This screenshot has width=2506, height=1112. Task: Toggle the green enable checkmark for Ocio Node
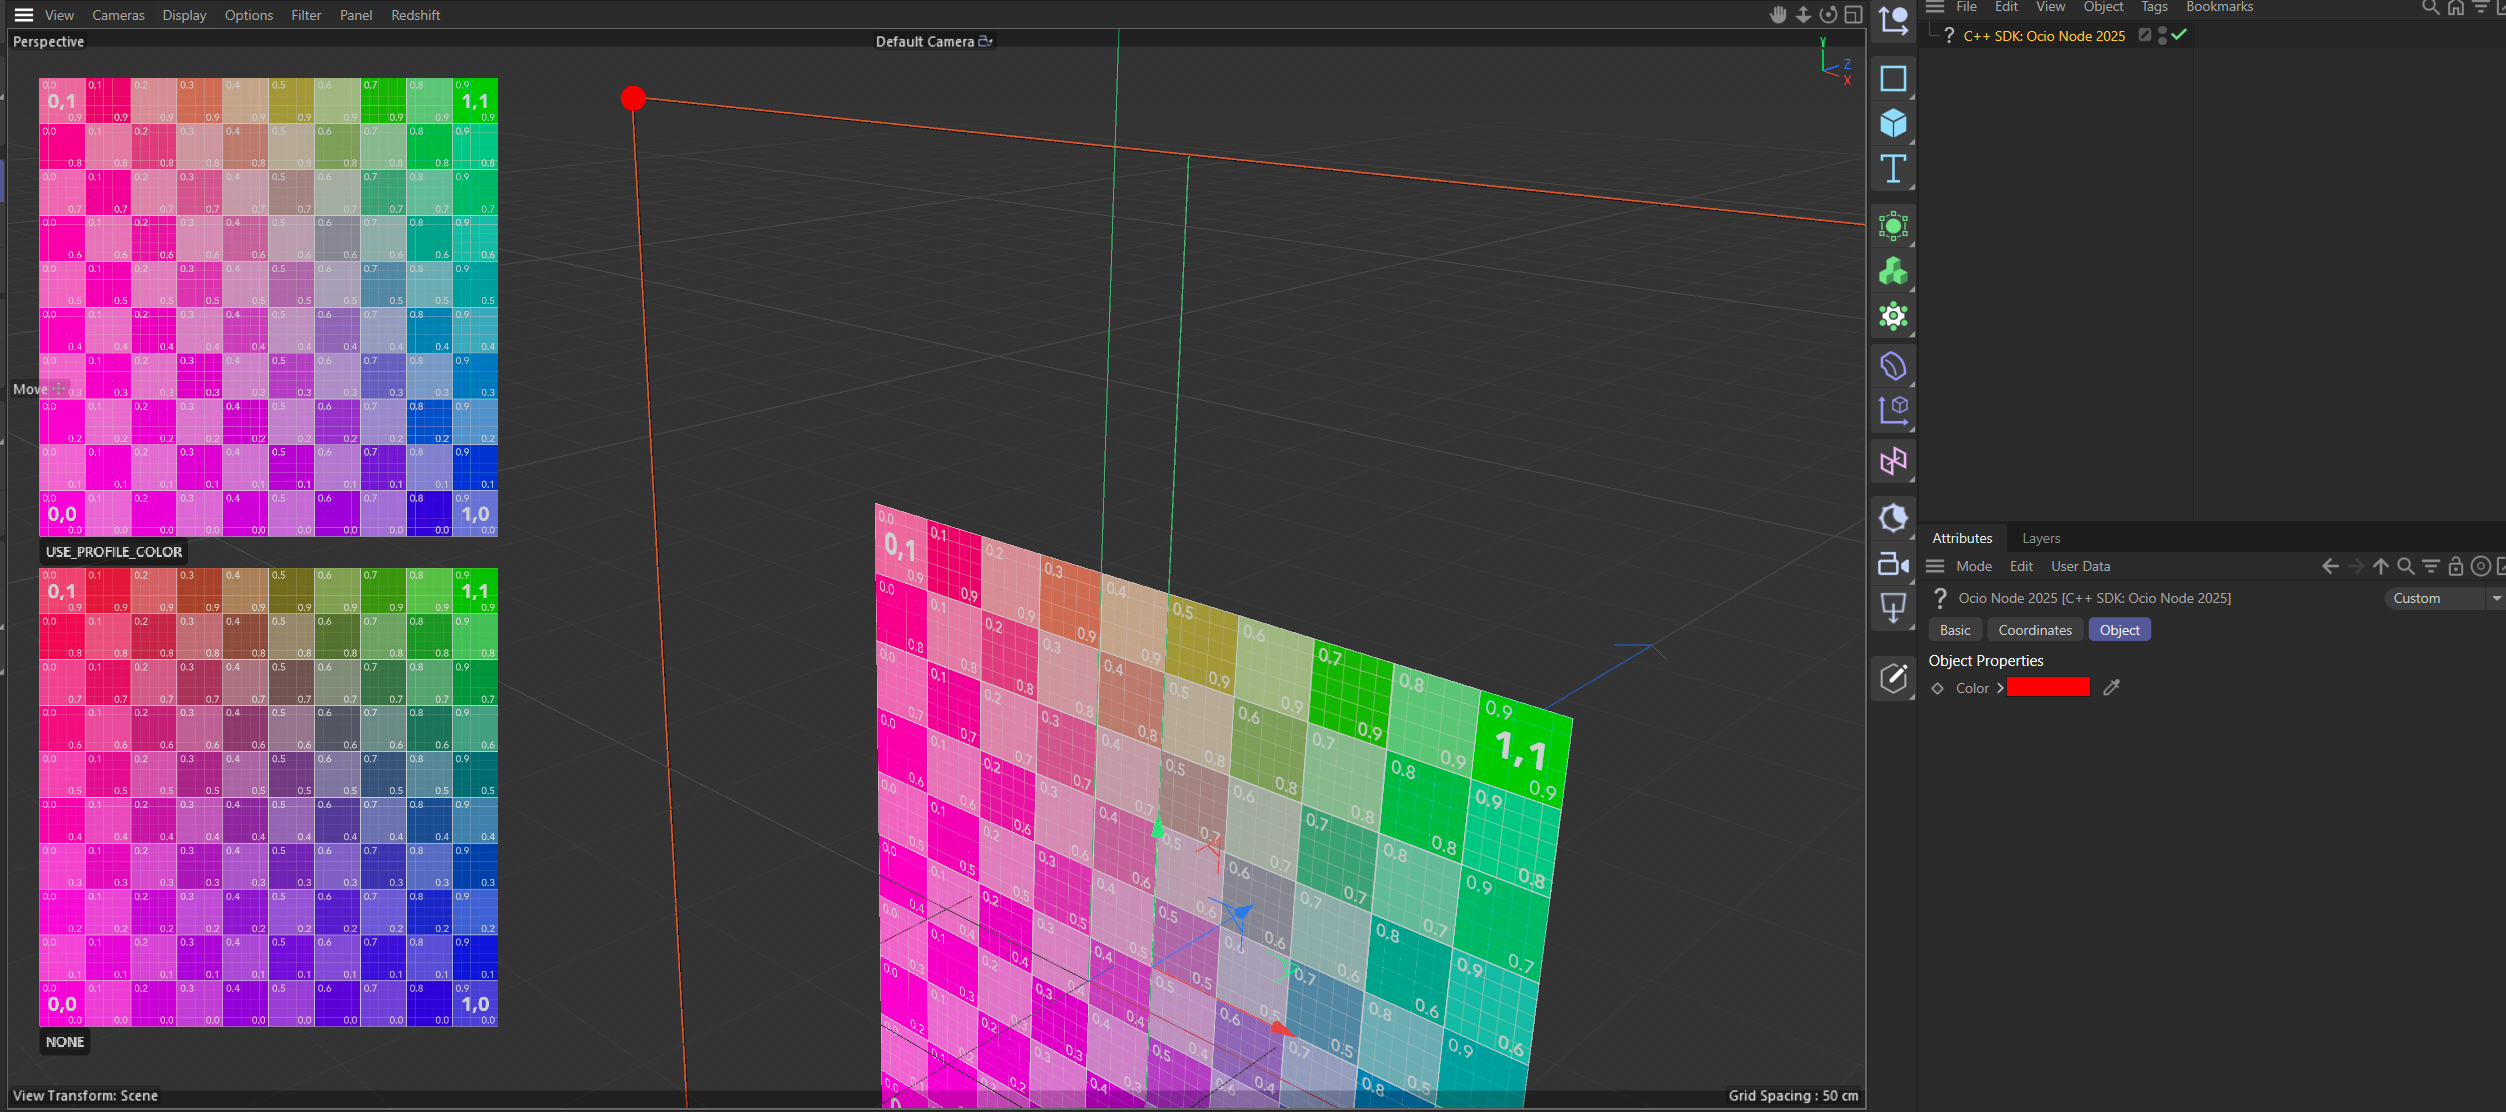point(2179,35)
